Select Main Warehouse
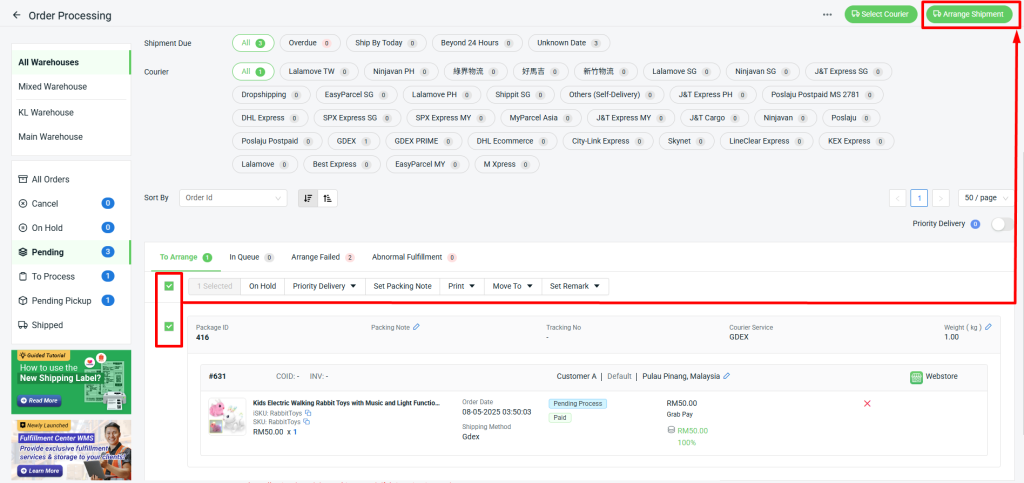 tap(71, 137)
